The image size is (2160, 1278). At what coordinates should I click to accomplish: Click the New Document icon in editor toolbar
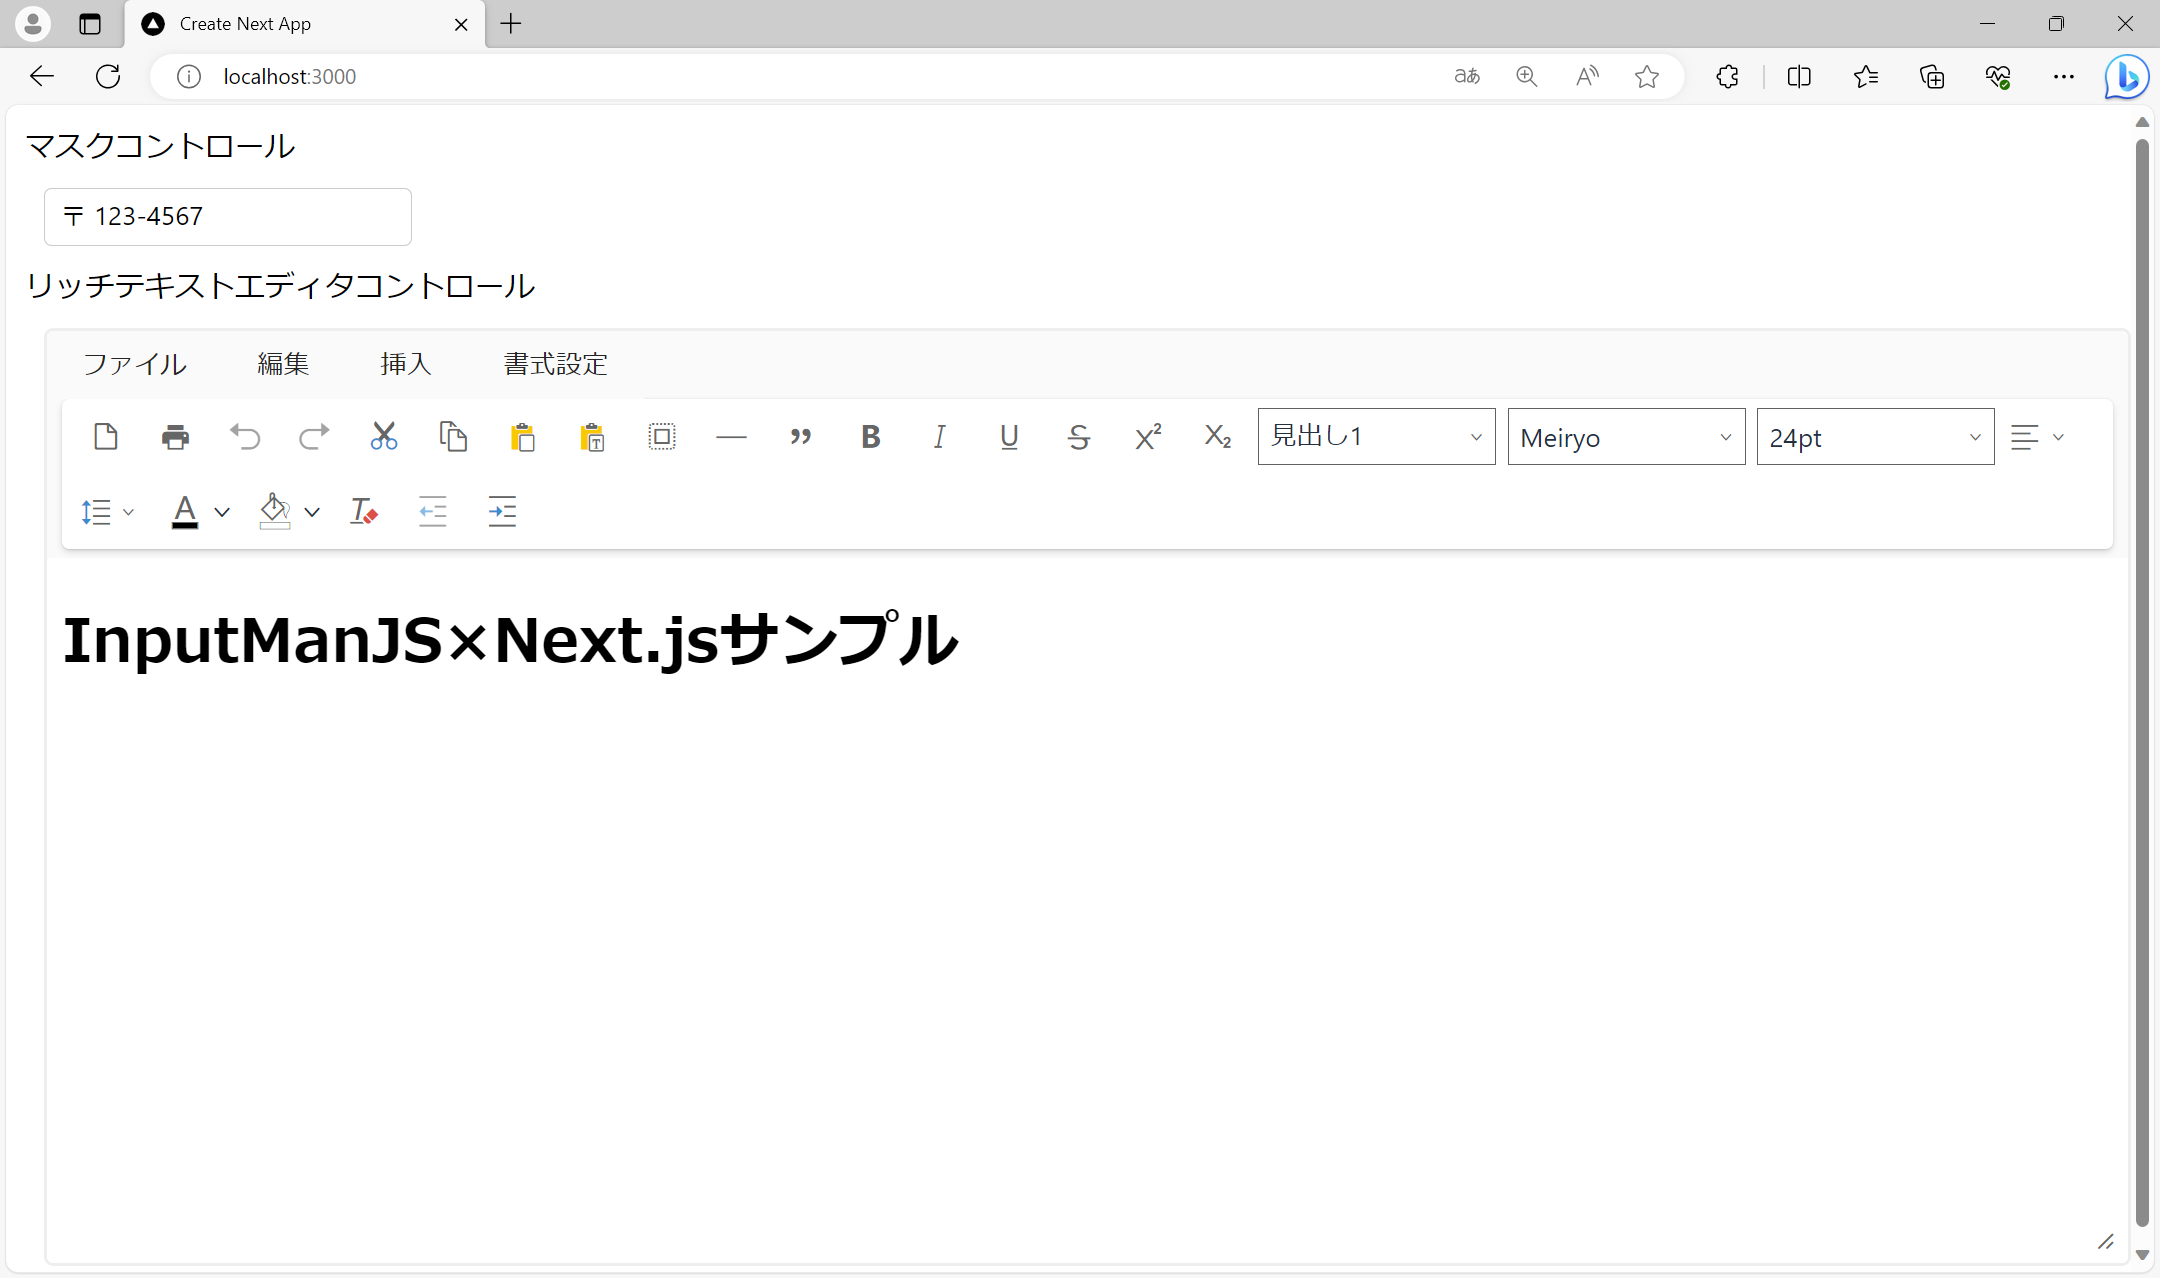(106, 437)
